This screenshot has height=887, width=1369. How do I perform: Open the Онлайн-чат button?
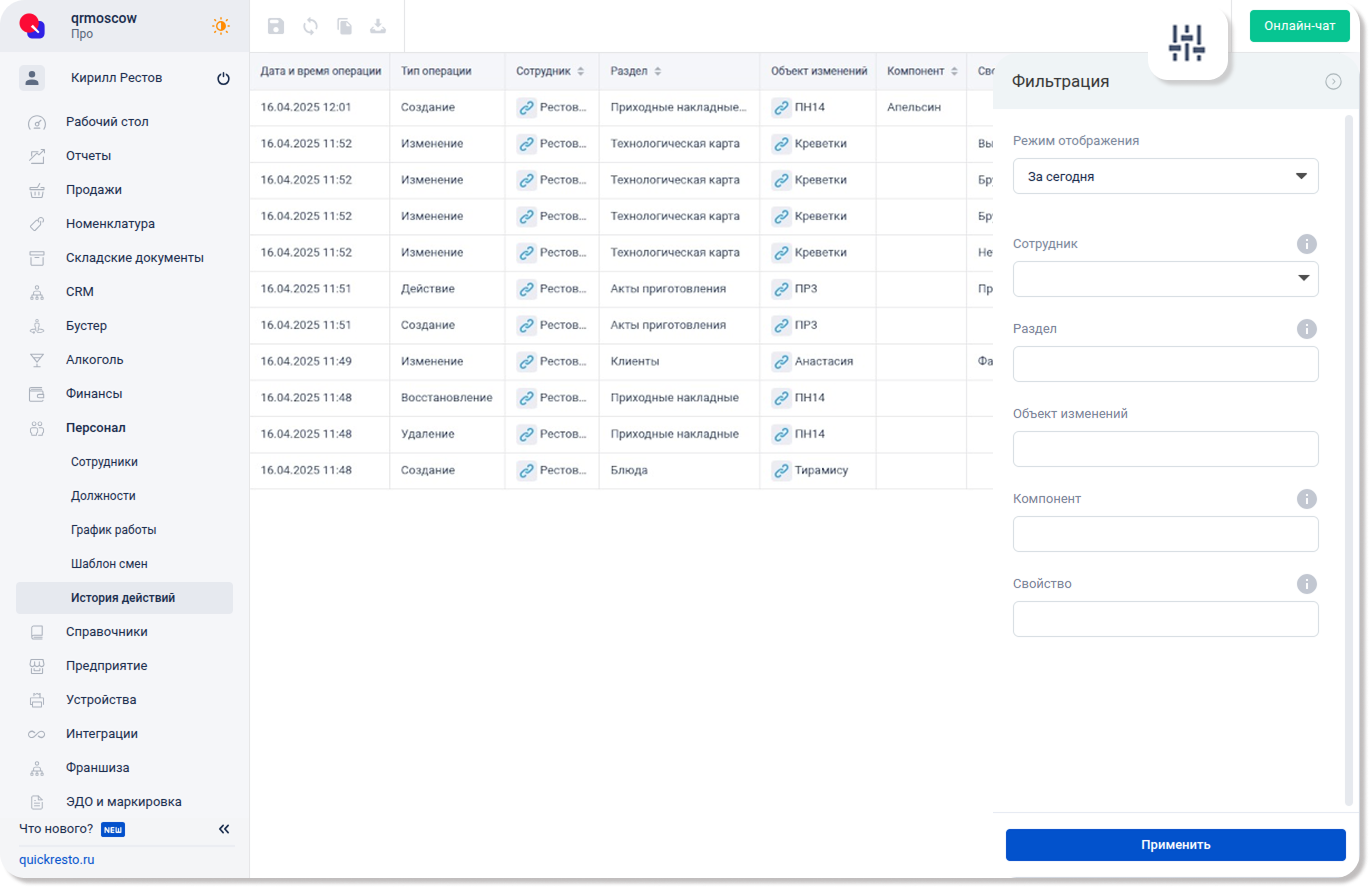click(x=1299, y=26)
